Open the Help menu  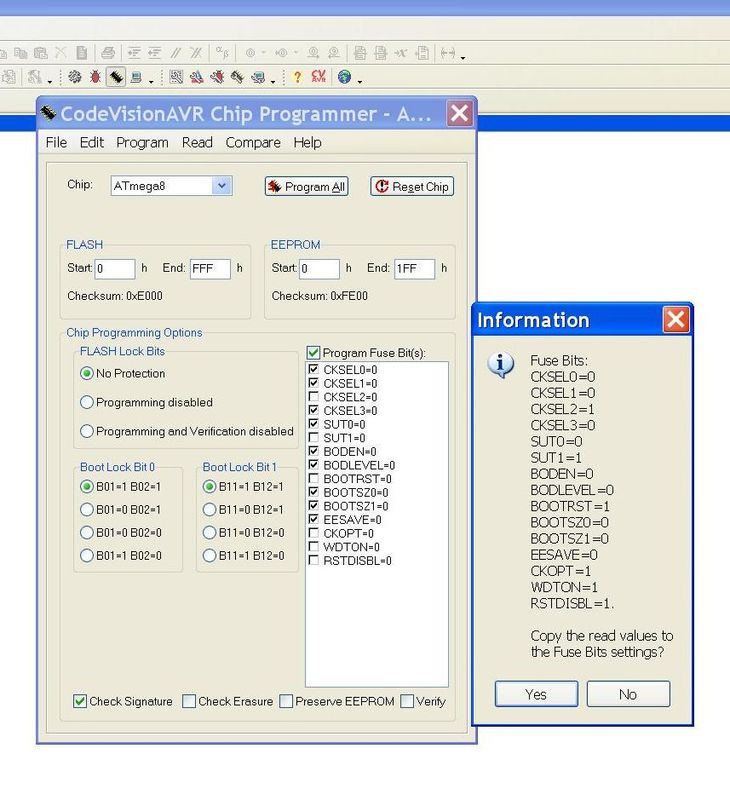click(x=307, y=142)
